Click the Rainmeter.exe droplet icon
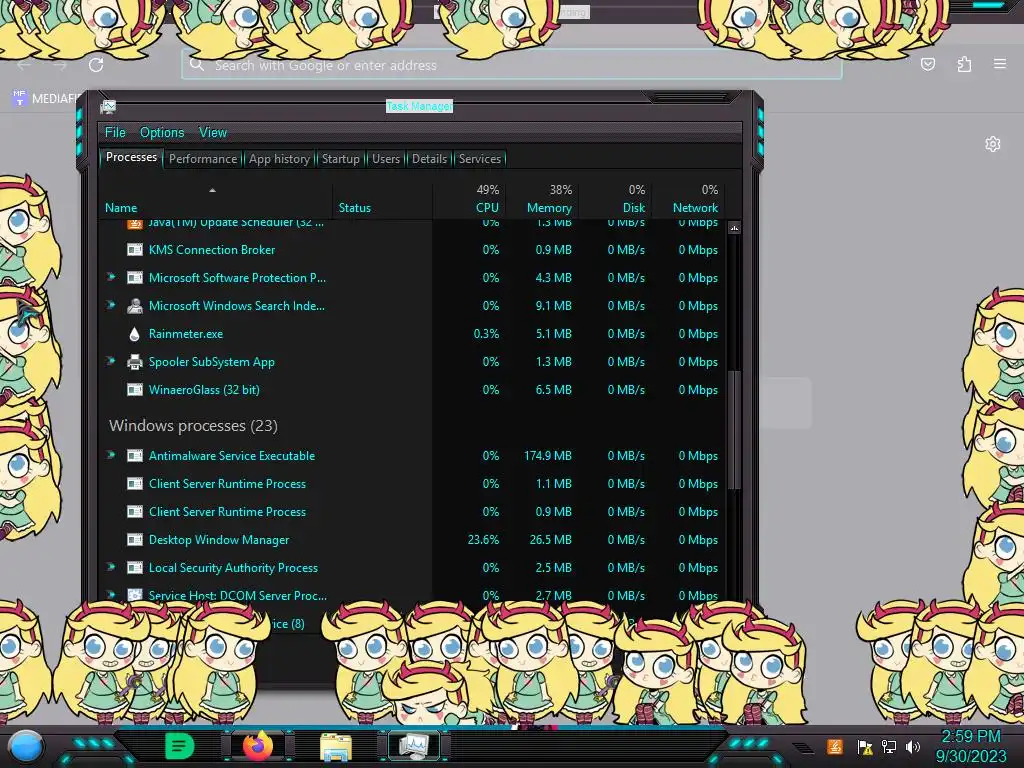This screenshot has height=768, width=1024. (135, 334)
